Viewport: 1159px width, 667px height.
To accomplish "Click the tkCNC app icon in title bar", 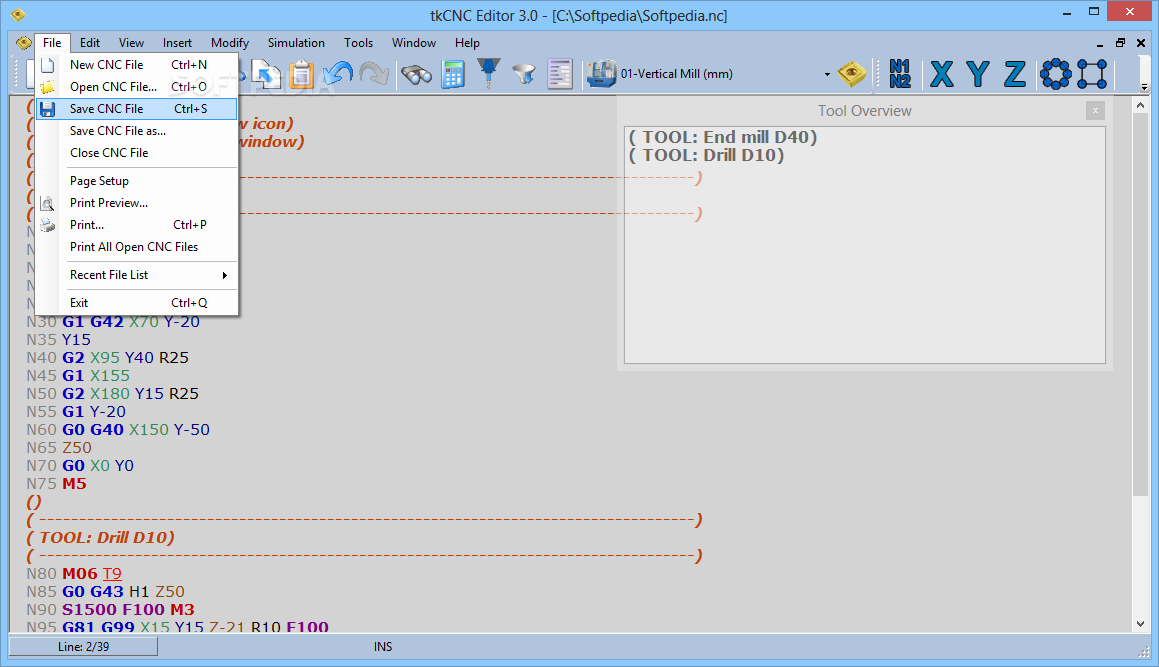I will click(x=18, y=14).
